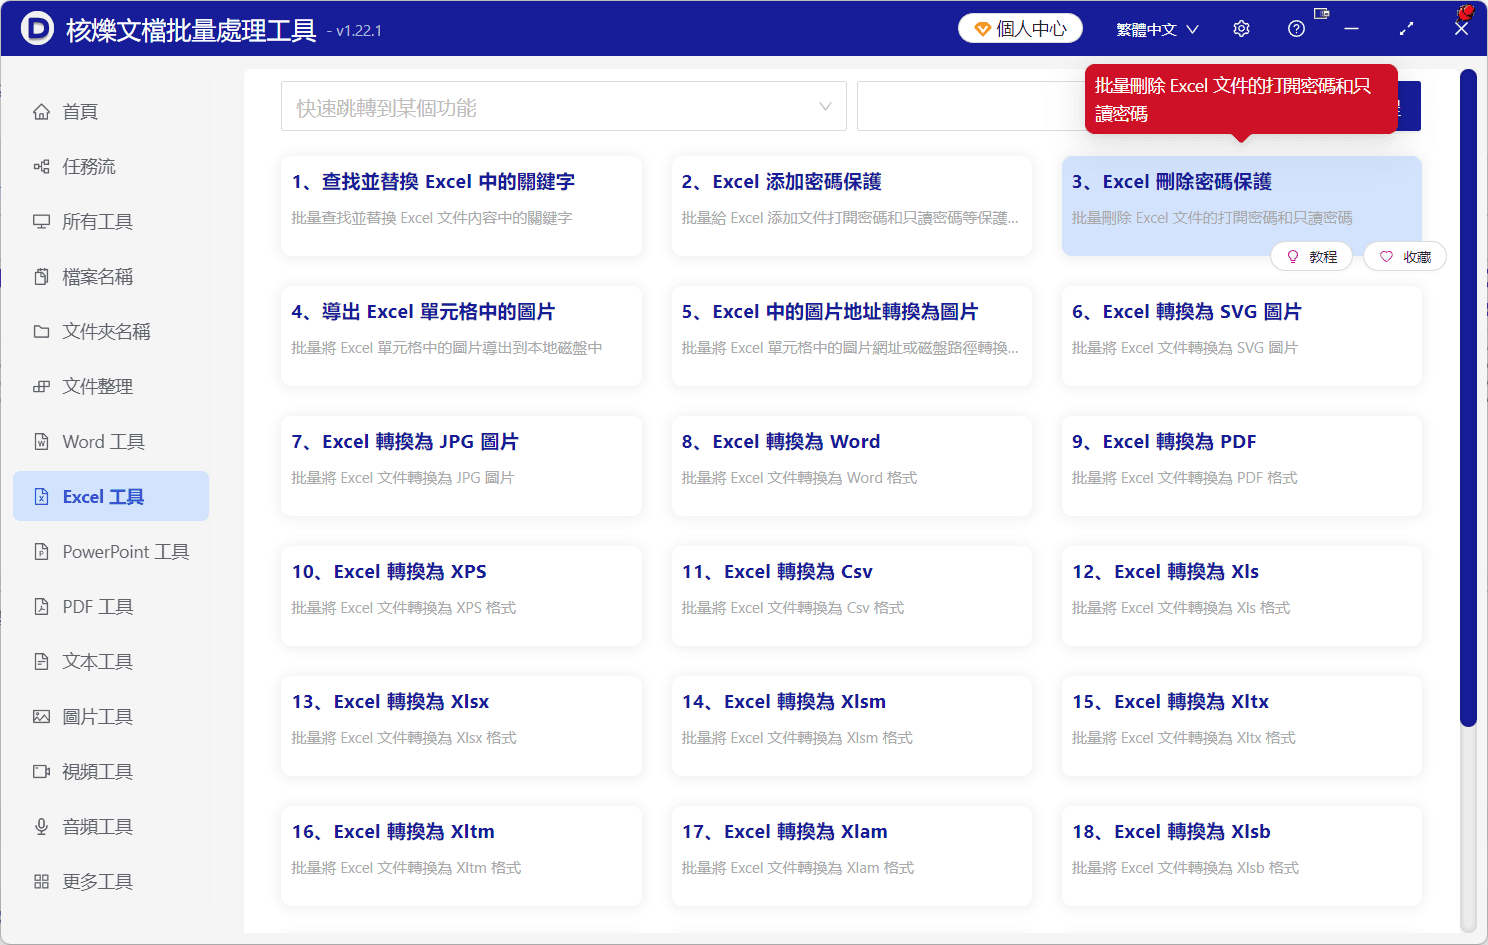The height and width of the screenshot is (945, 1488).
Task: Open 個人中心
Action: click(1020, 28)
